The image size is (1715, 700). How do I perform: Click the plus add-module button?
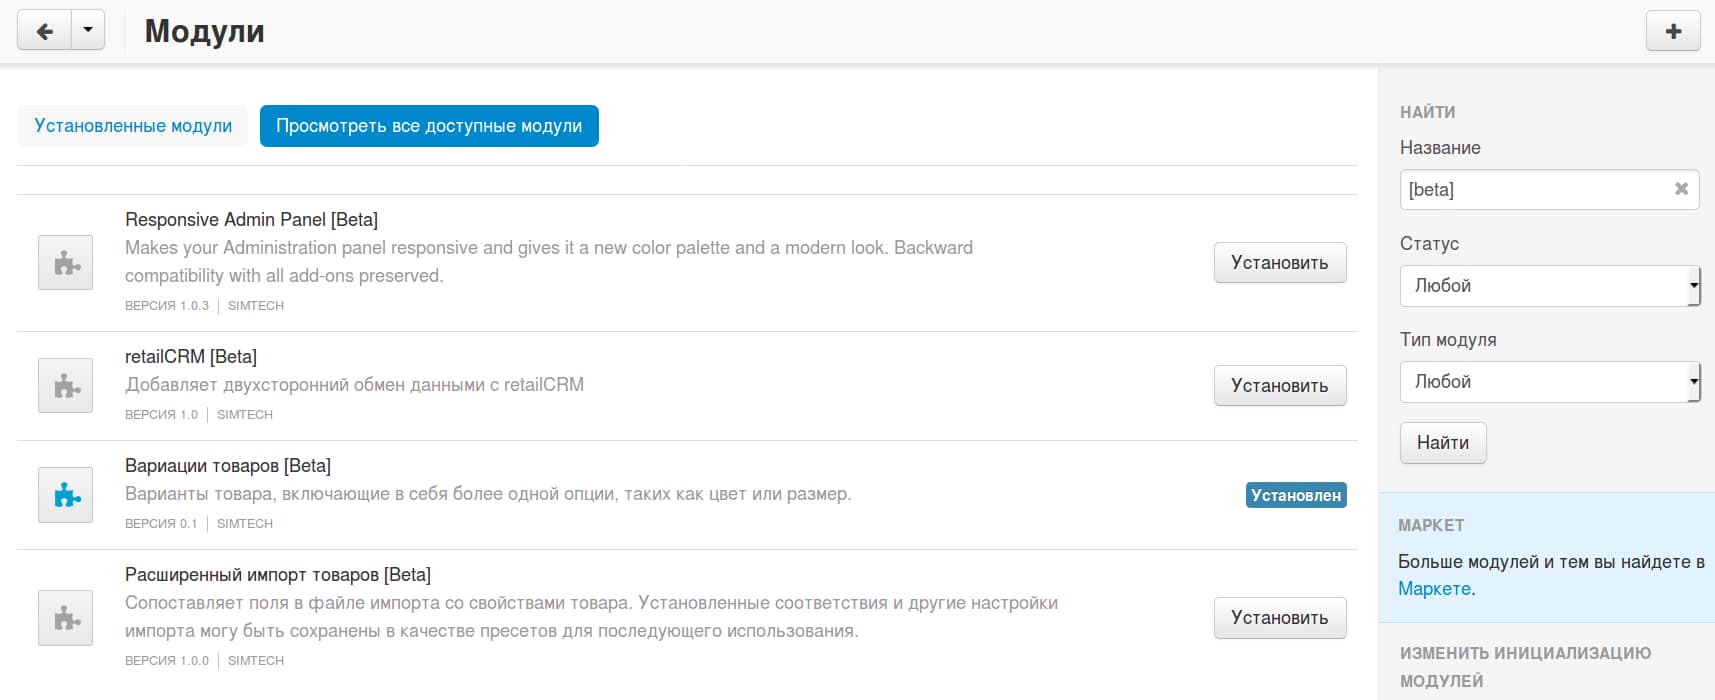[x=1673, y=31]
